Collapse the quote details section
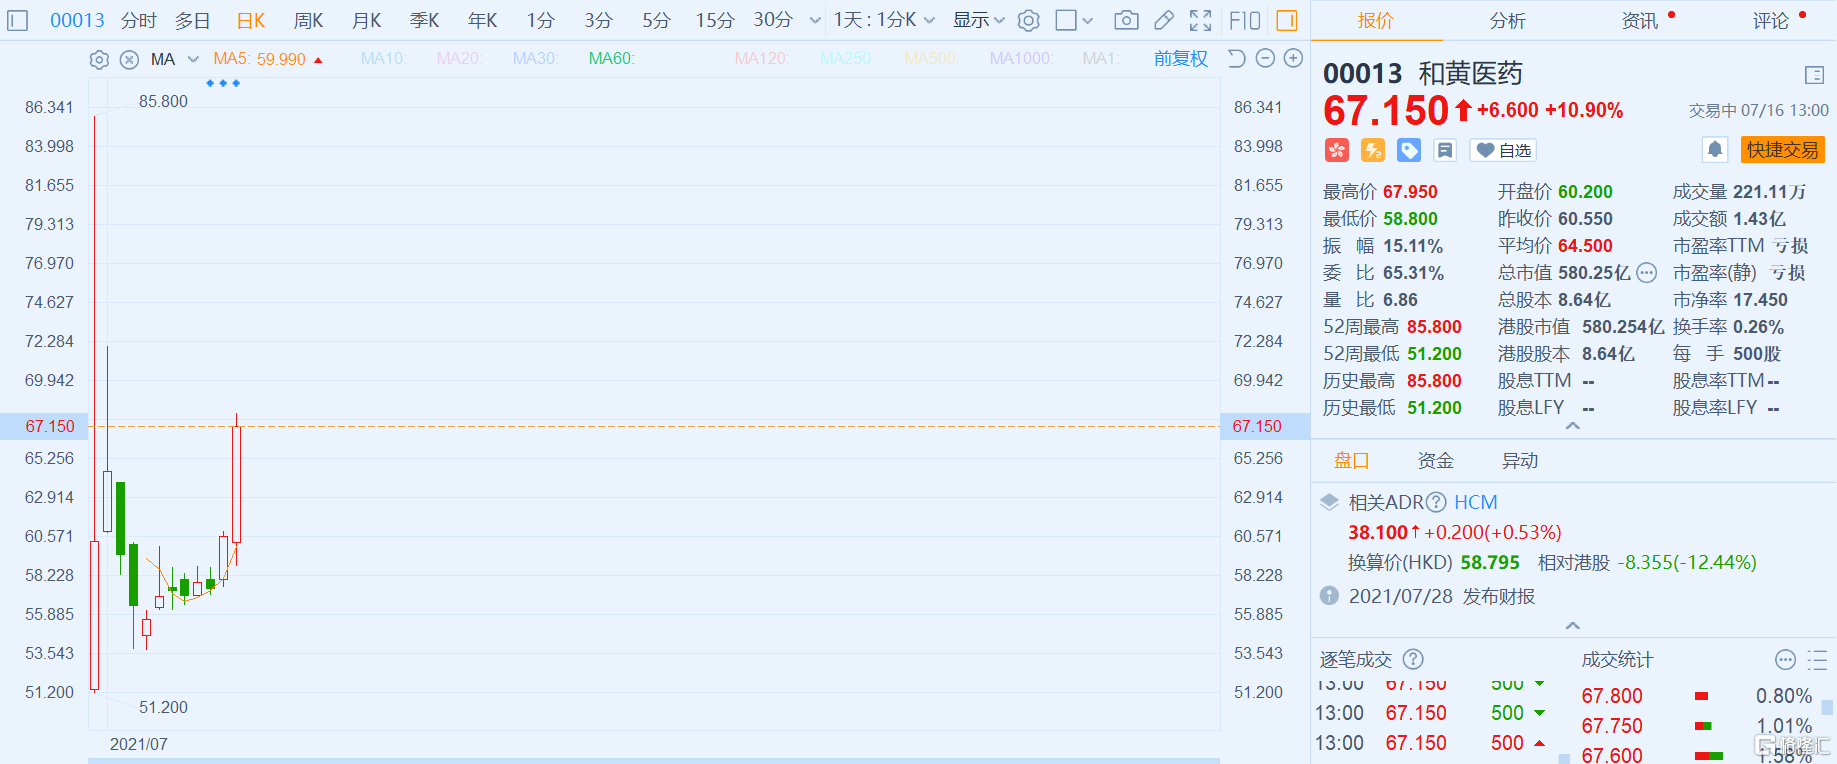 [1573, 426]
